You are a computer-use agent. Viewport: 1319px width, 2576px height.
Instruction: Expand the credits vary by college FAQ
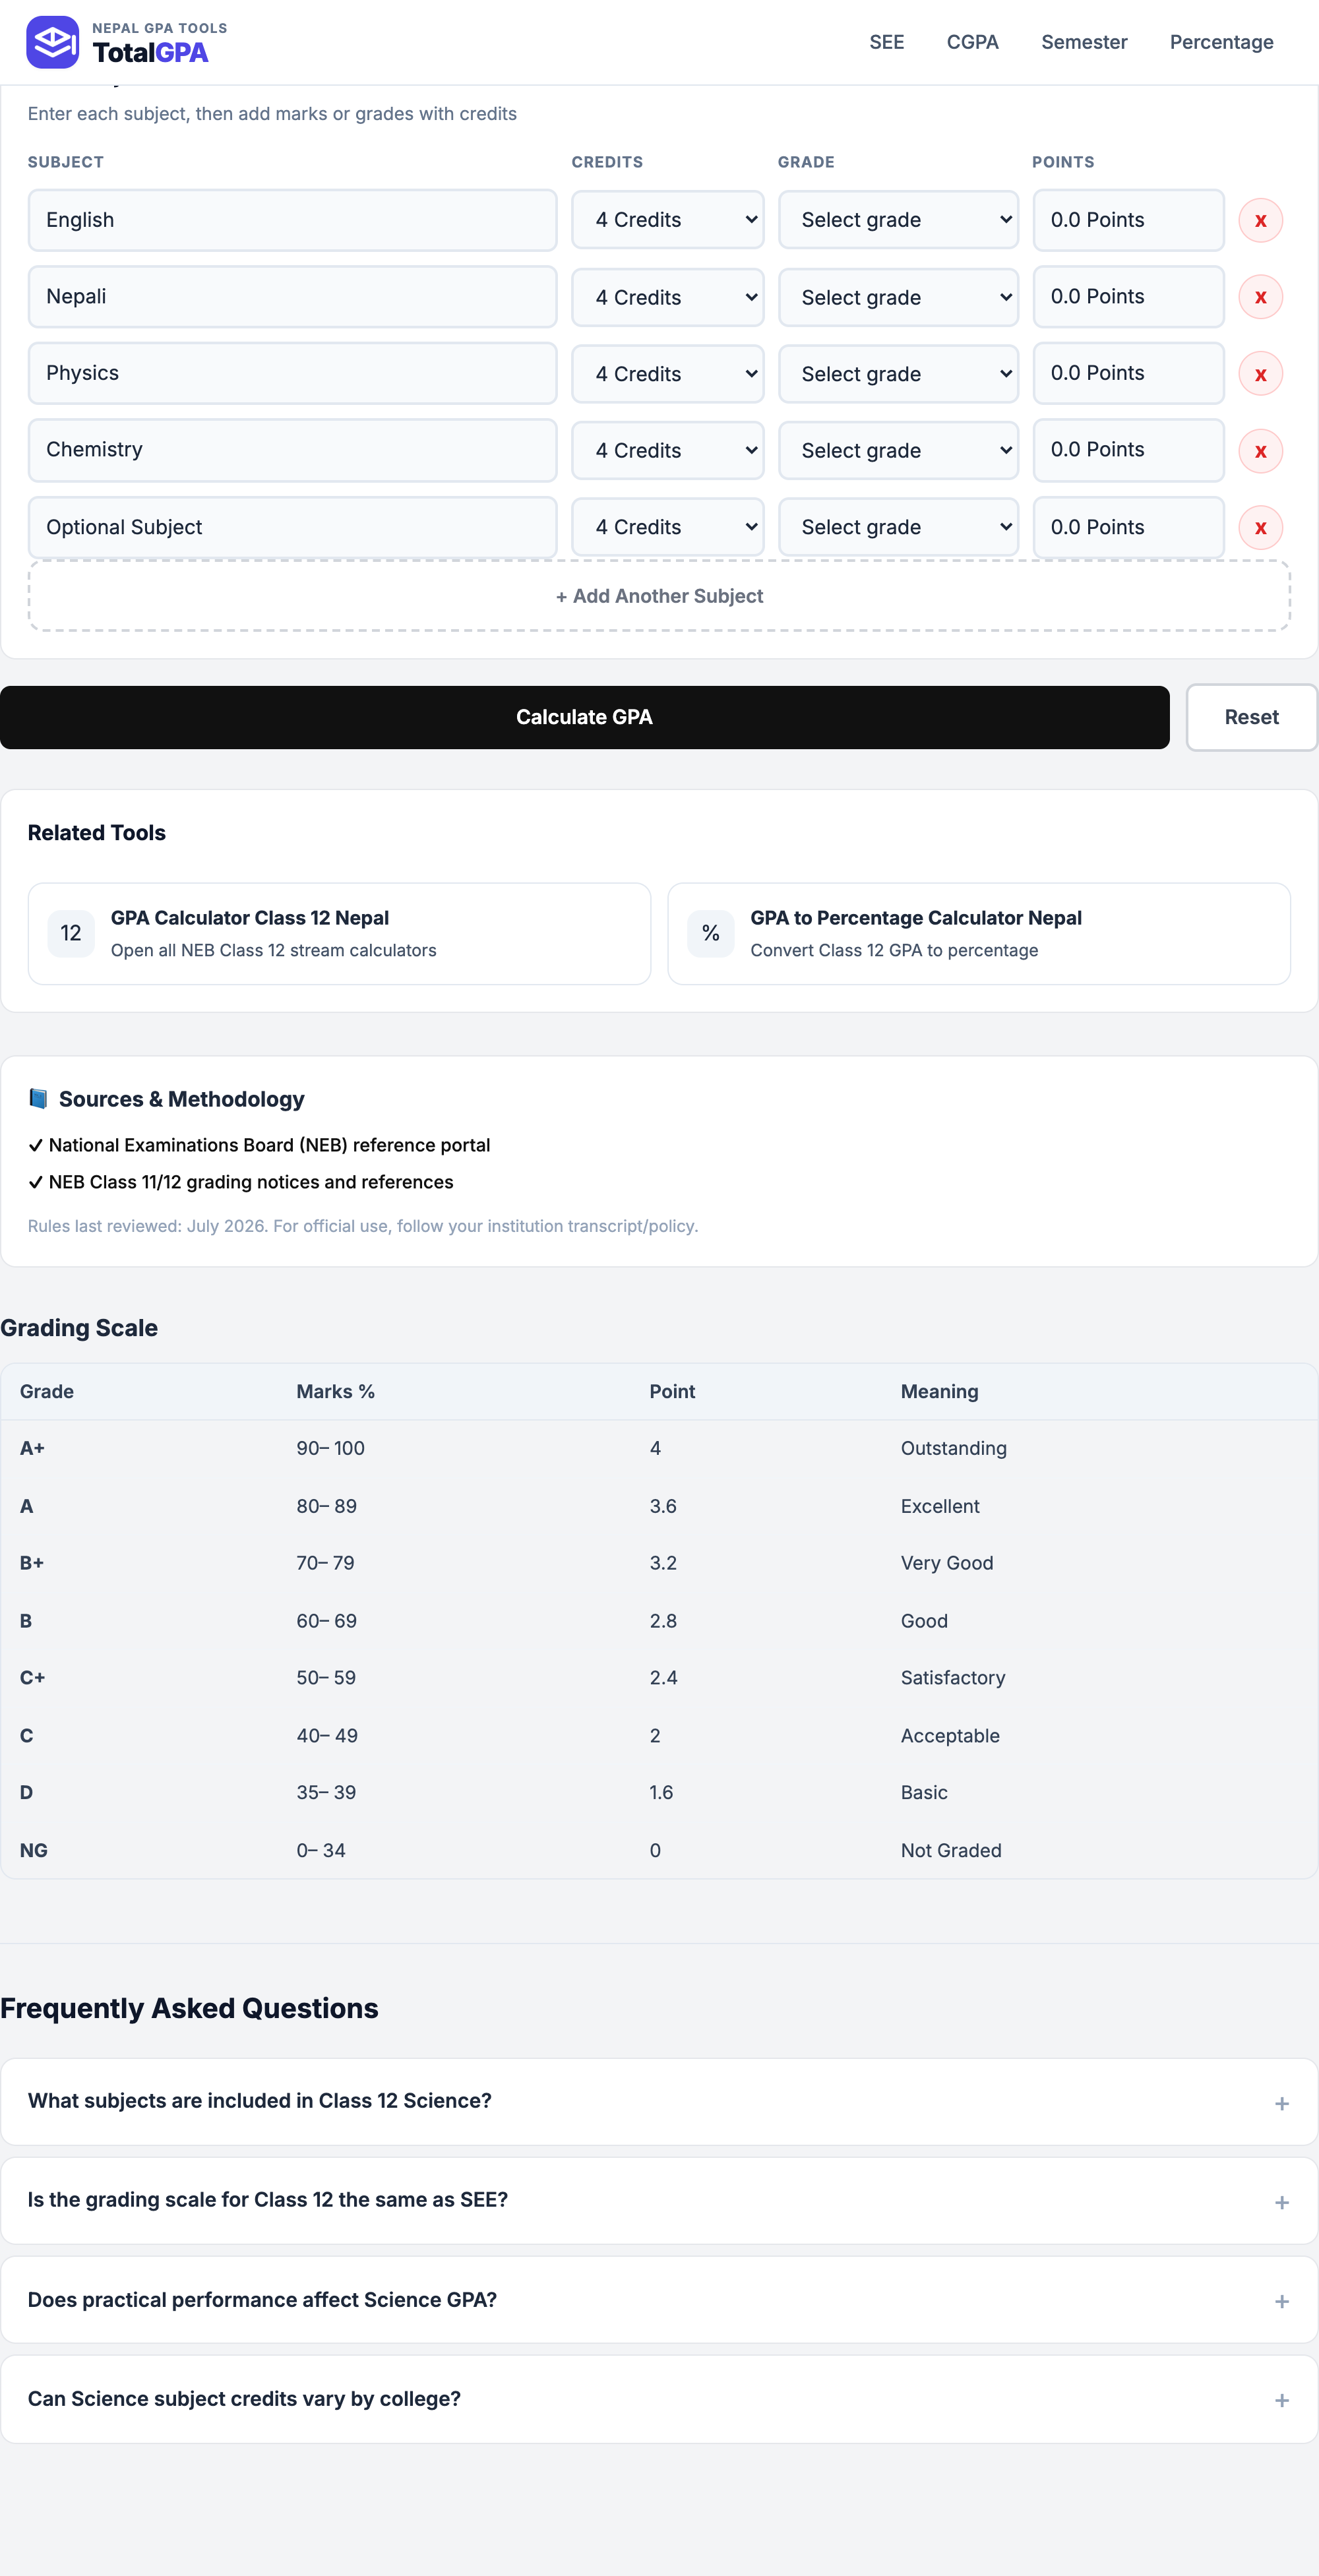pyautogui.click(x=659, y=2398)
